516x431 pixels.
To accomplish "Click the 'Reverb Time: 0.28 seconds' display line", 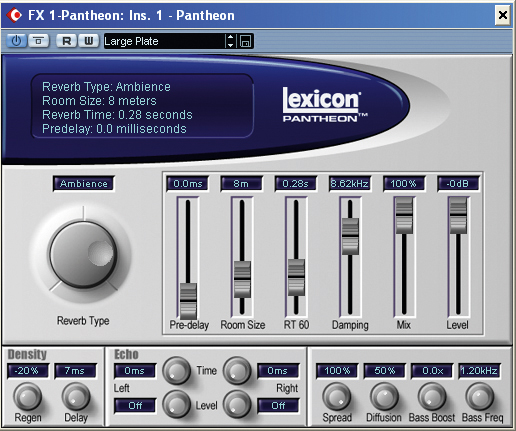I will 117,115.
